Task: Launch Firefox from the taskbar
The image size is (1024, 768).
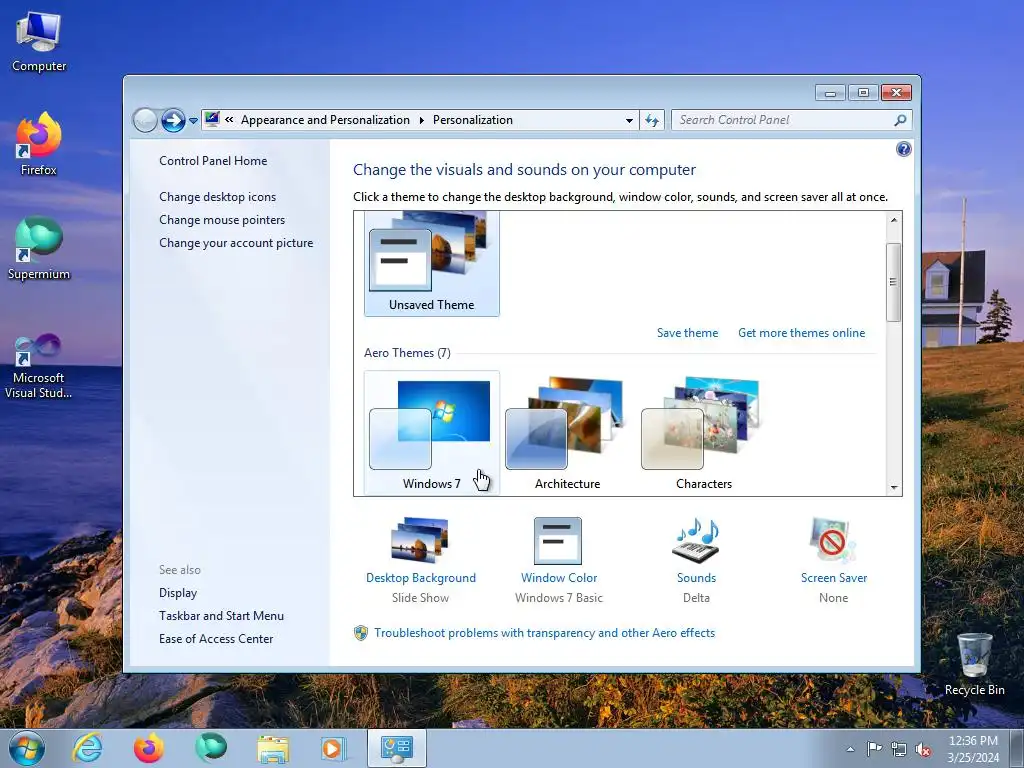Action: click(149, 748)
